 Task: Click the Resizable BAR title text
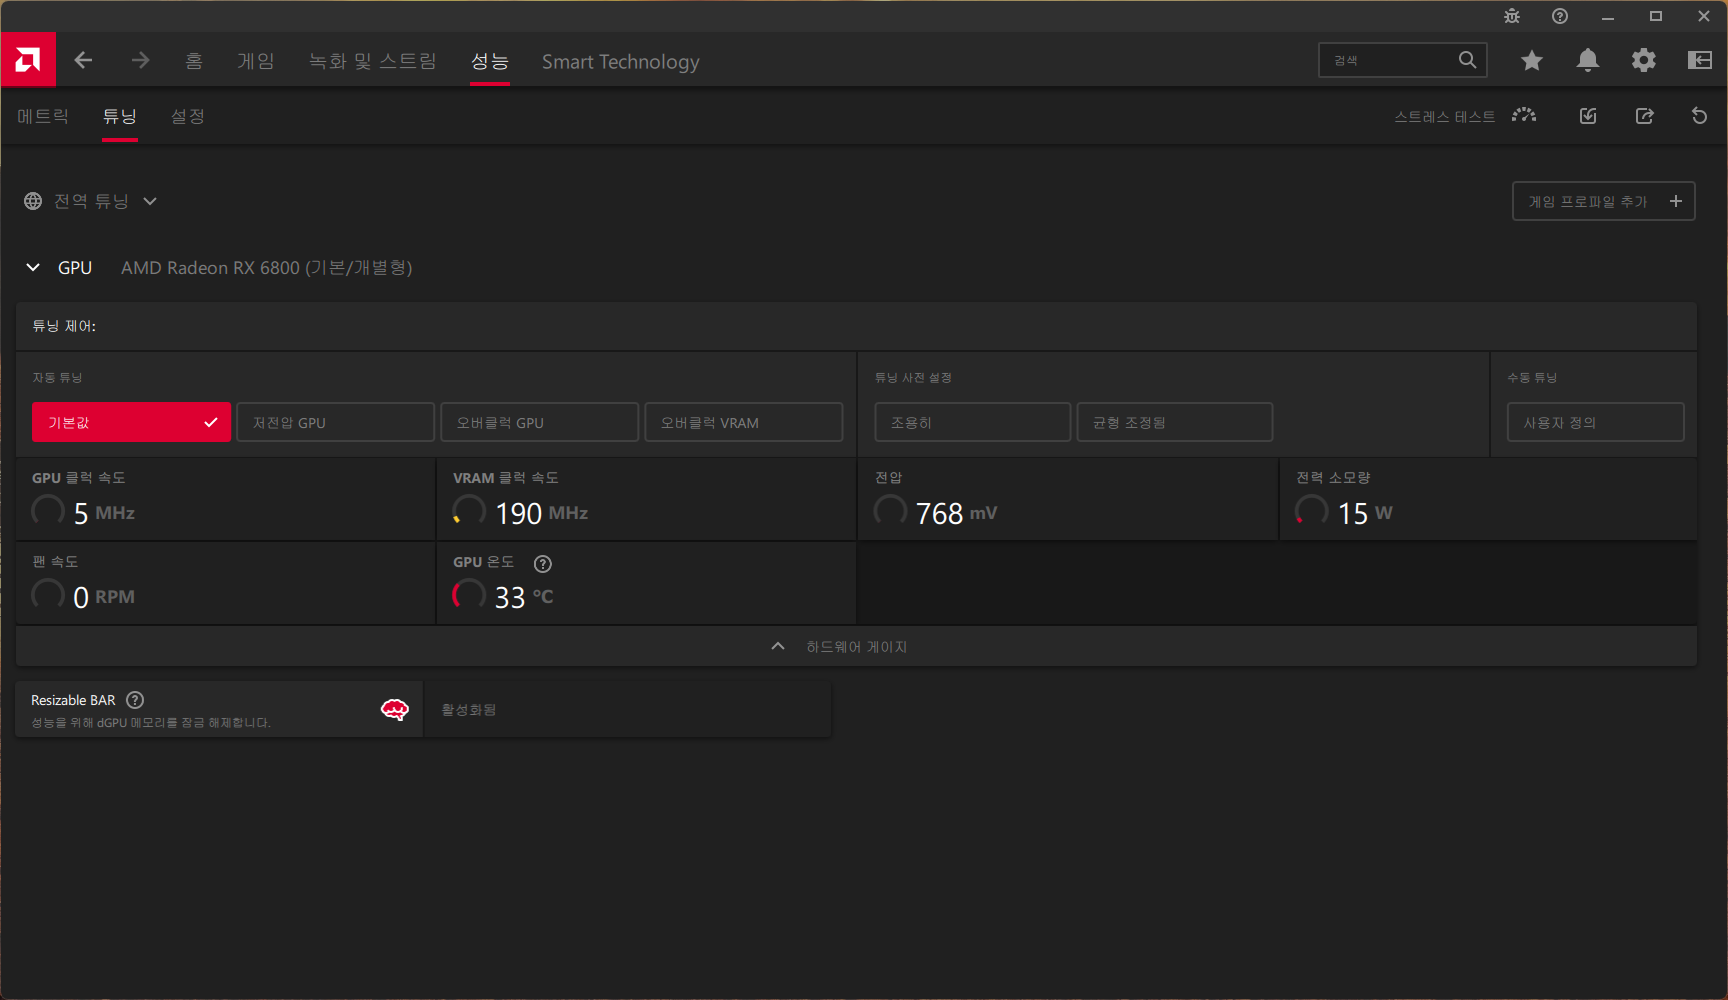tap(73, 700)
